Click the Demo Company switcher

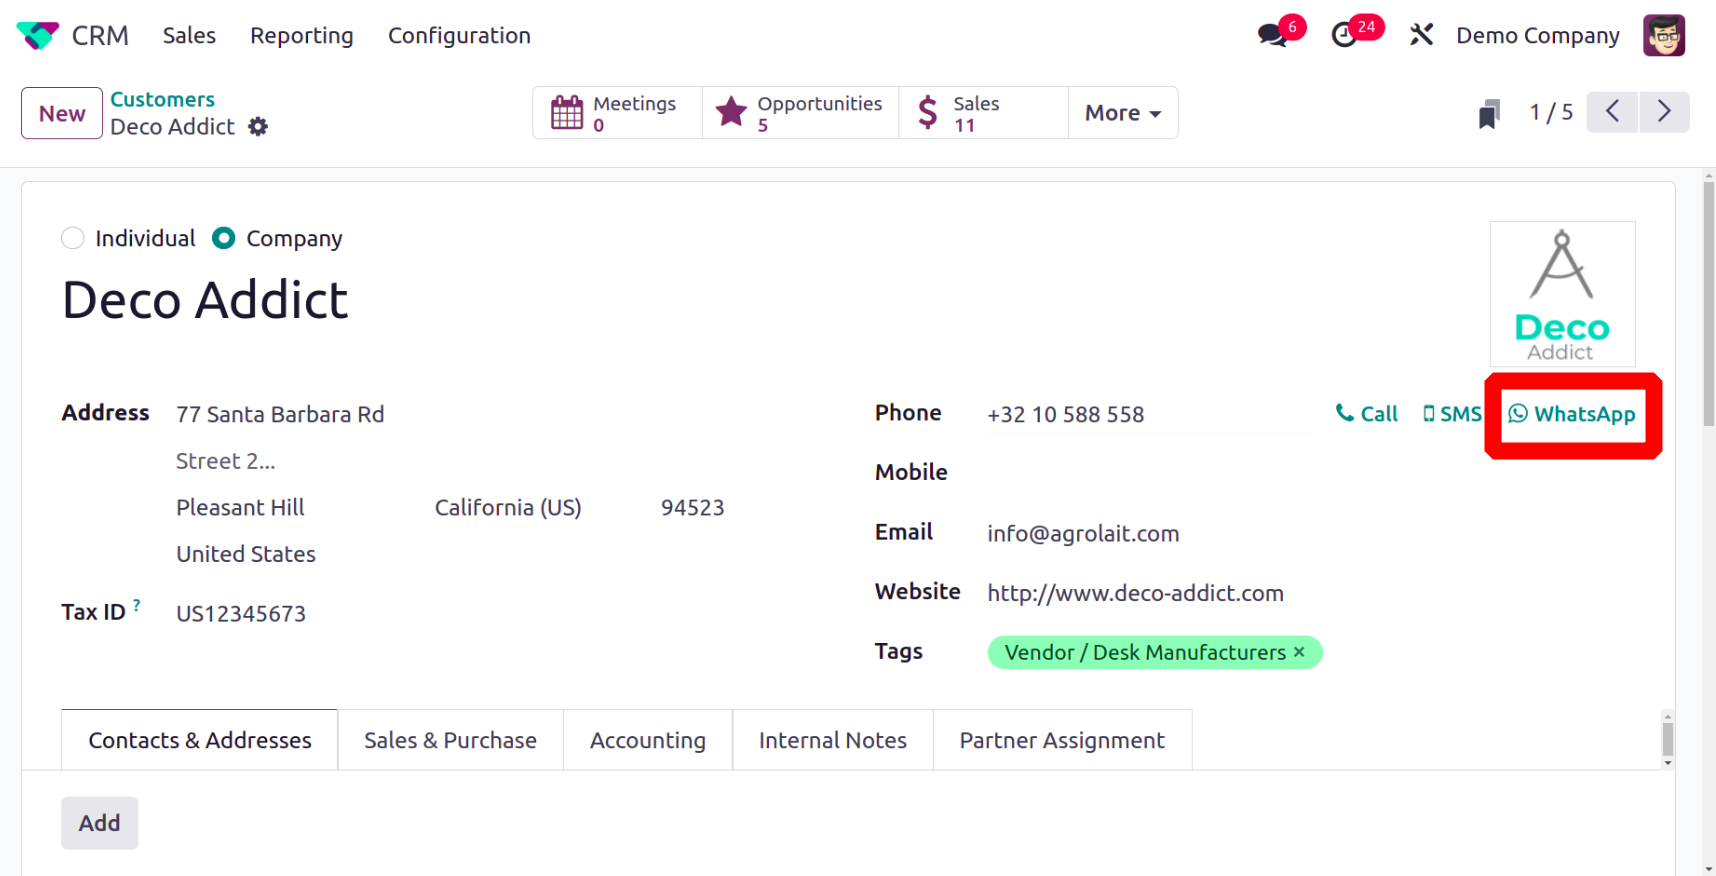(x=1538, y=36)
